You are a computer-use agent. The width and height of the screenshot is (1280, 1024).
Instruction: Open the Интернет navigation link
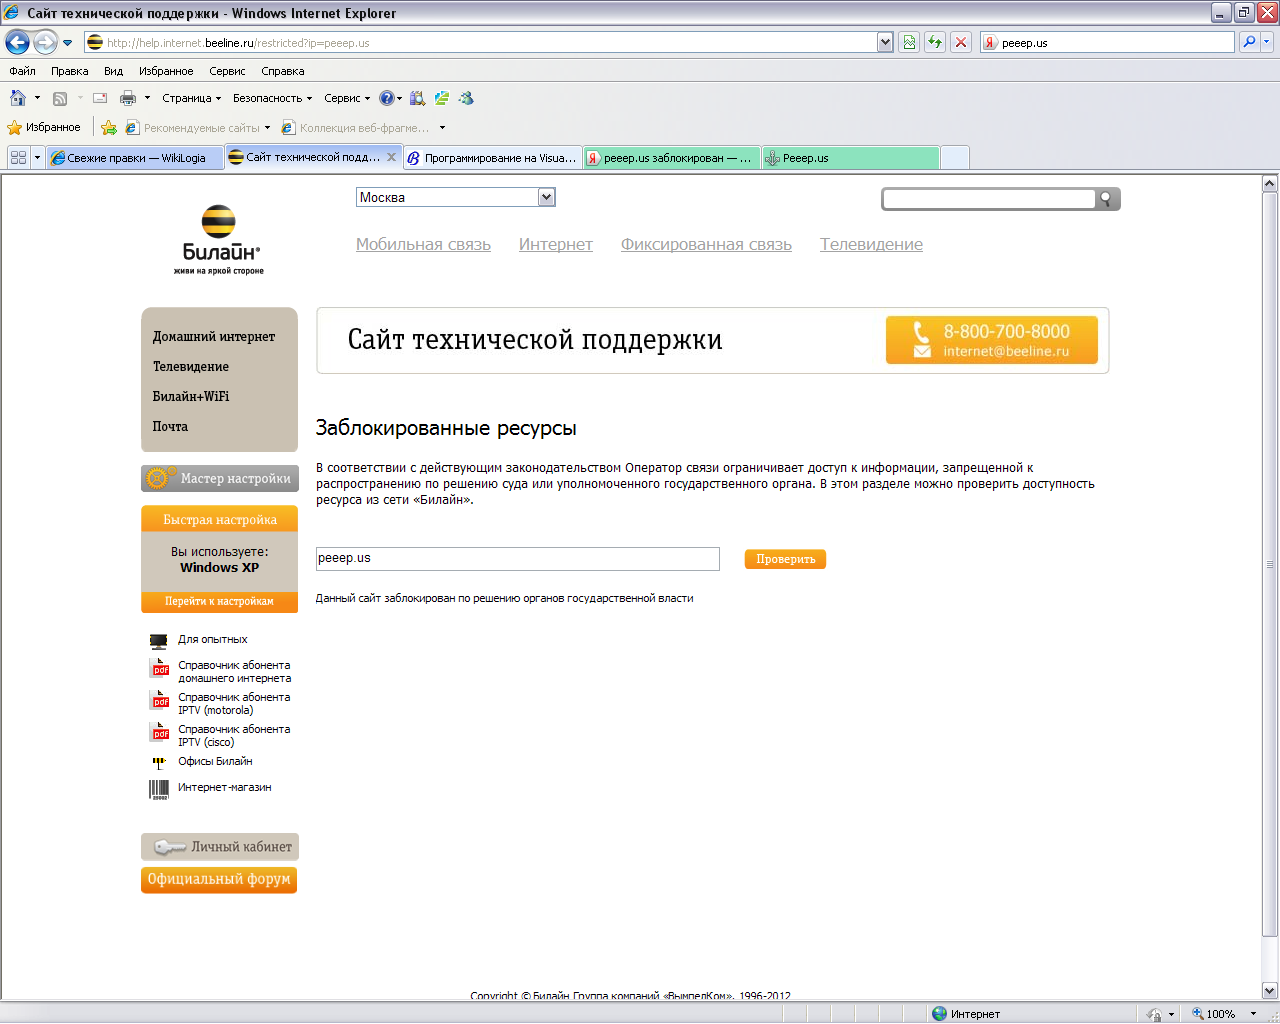pyautogui.click(x=556, y=245)
